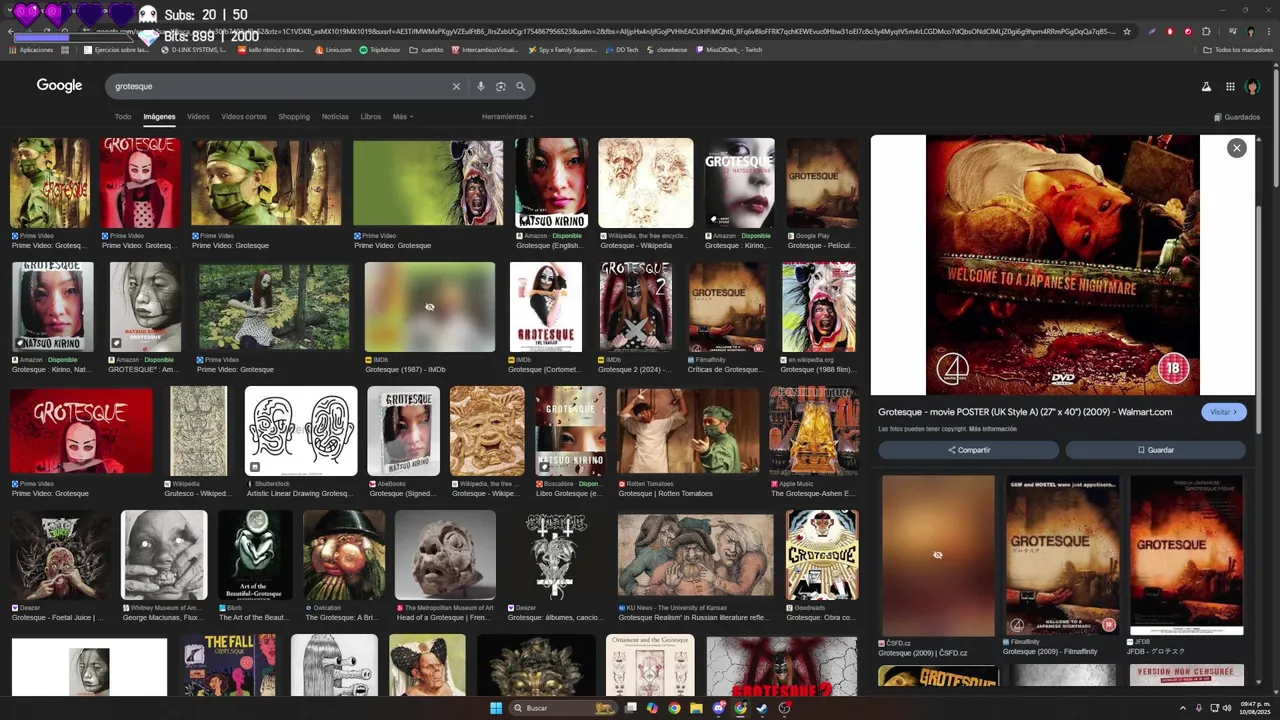1280x720 pixels.
Task: Switch to the Todo tab
Action: 123,117
